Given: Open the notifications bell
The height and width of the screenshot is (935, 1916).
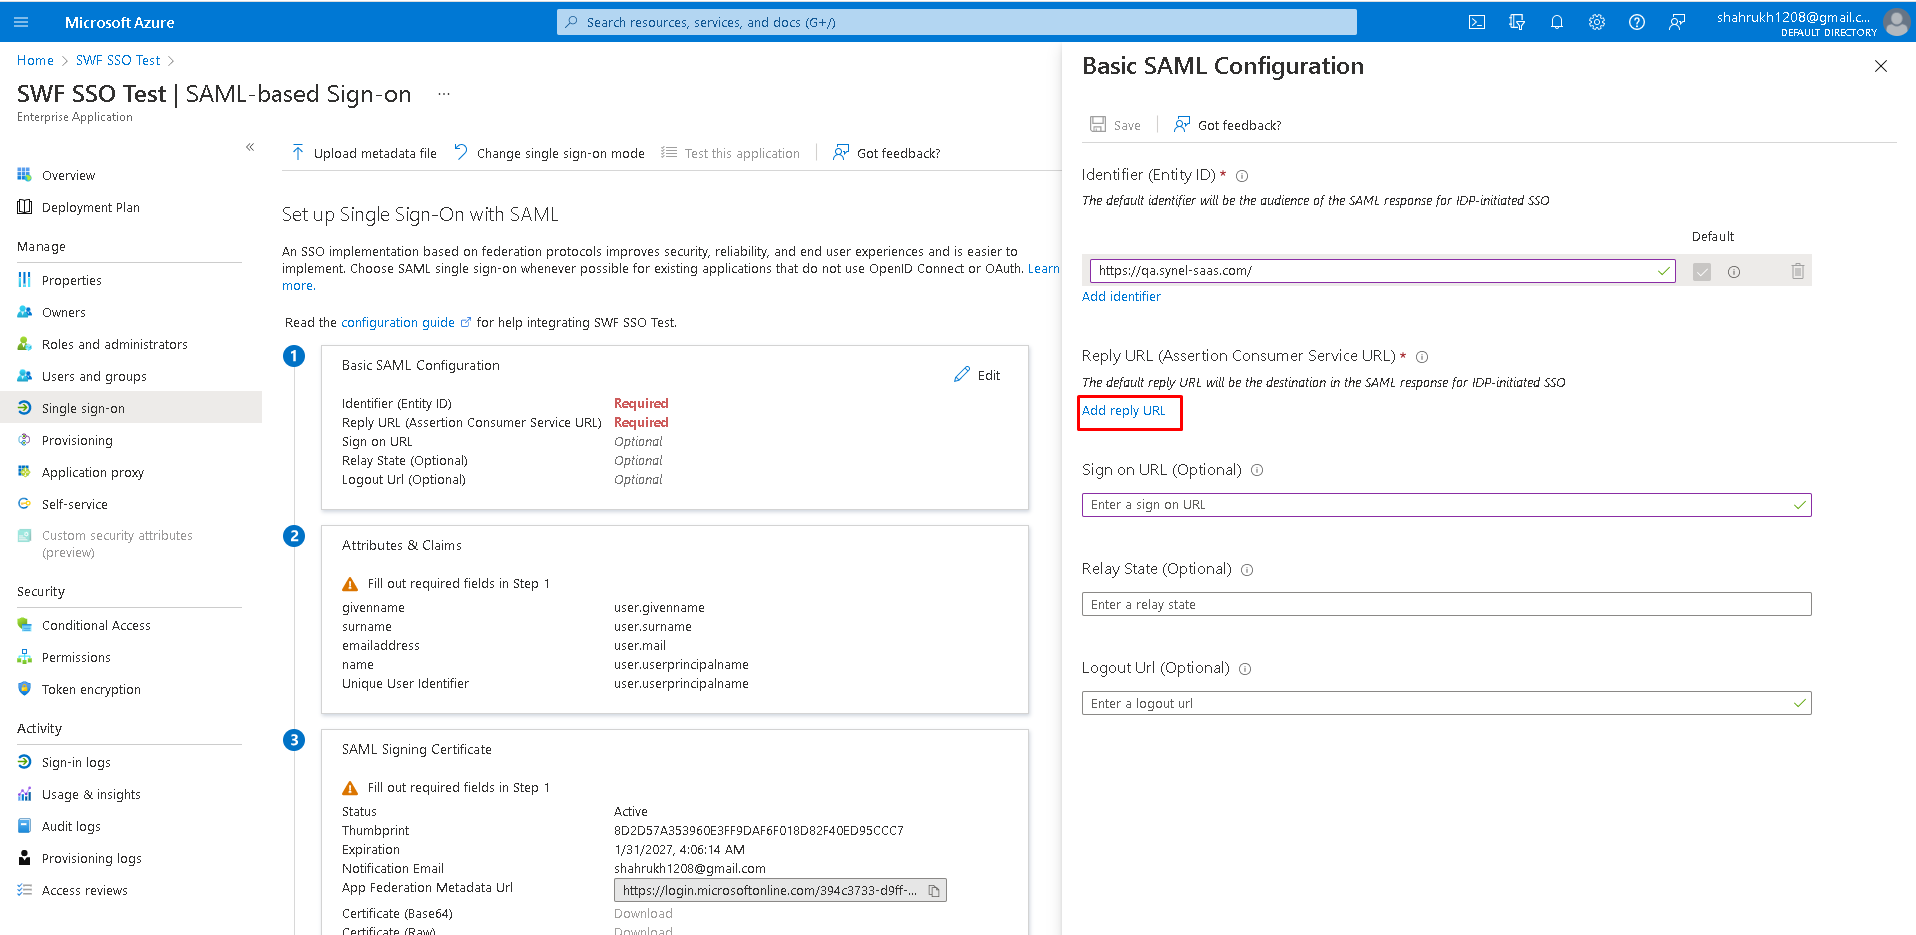Looking at the screenshot, I should tap(1557, 22).
